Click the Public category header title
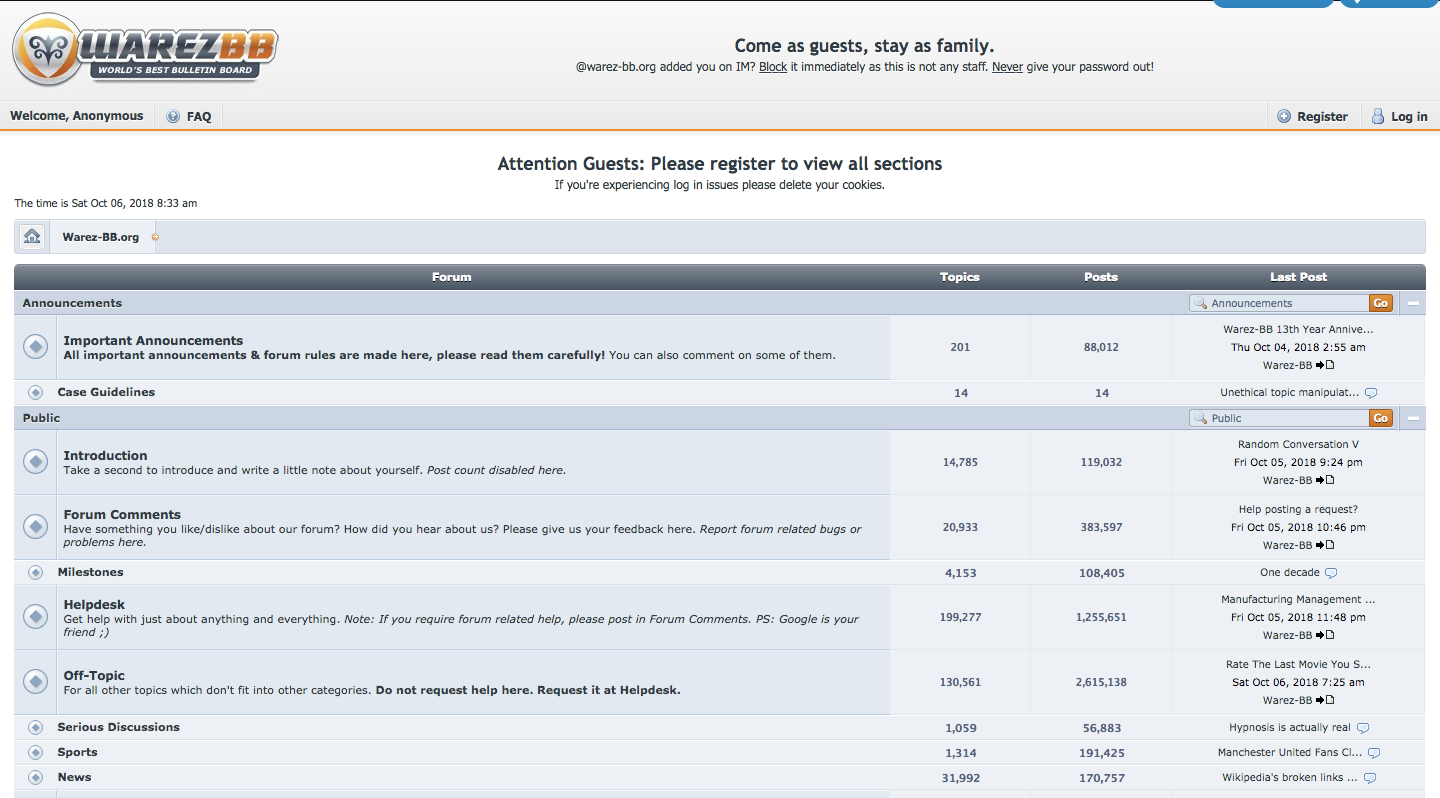The image size is (1440, 798). [41, 418]
